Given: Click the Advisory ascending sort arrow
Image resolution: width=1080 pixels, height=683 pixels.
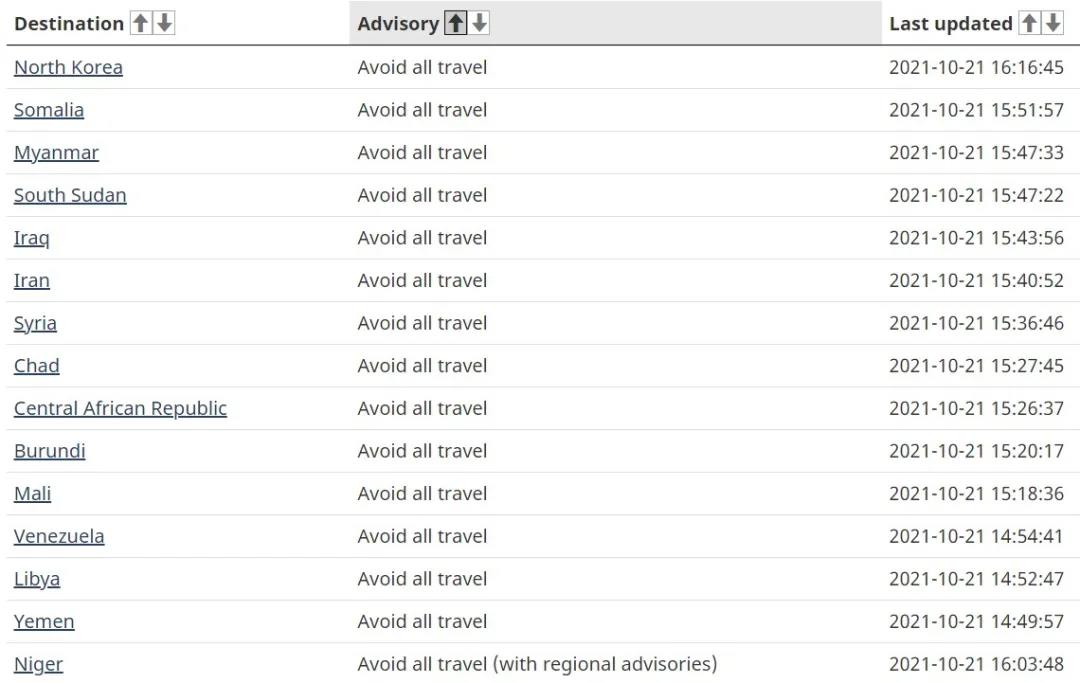Looking at the screenshot, I should pos(455,23).
